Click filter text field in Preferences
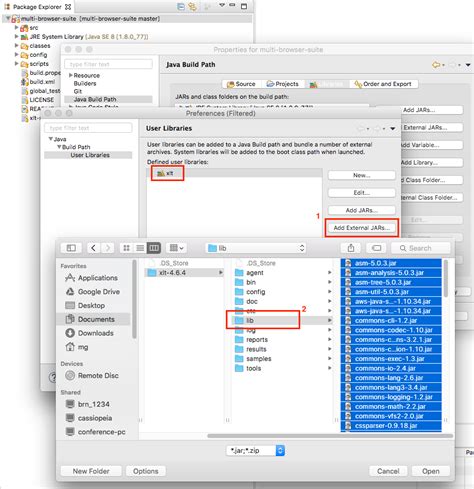The height and width of the screenshot is (489, 474). [88, 128]
